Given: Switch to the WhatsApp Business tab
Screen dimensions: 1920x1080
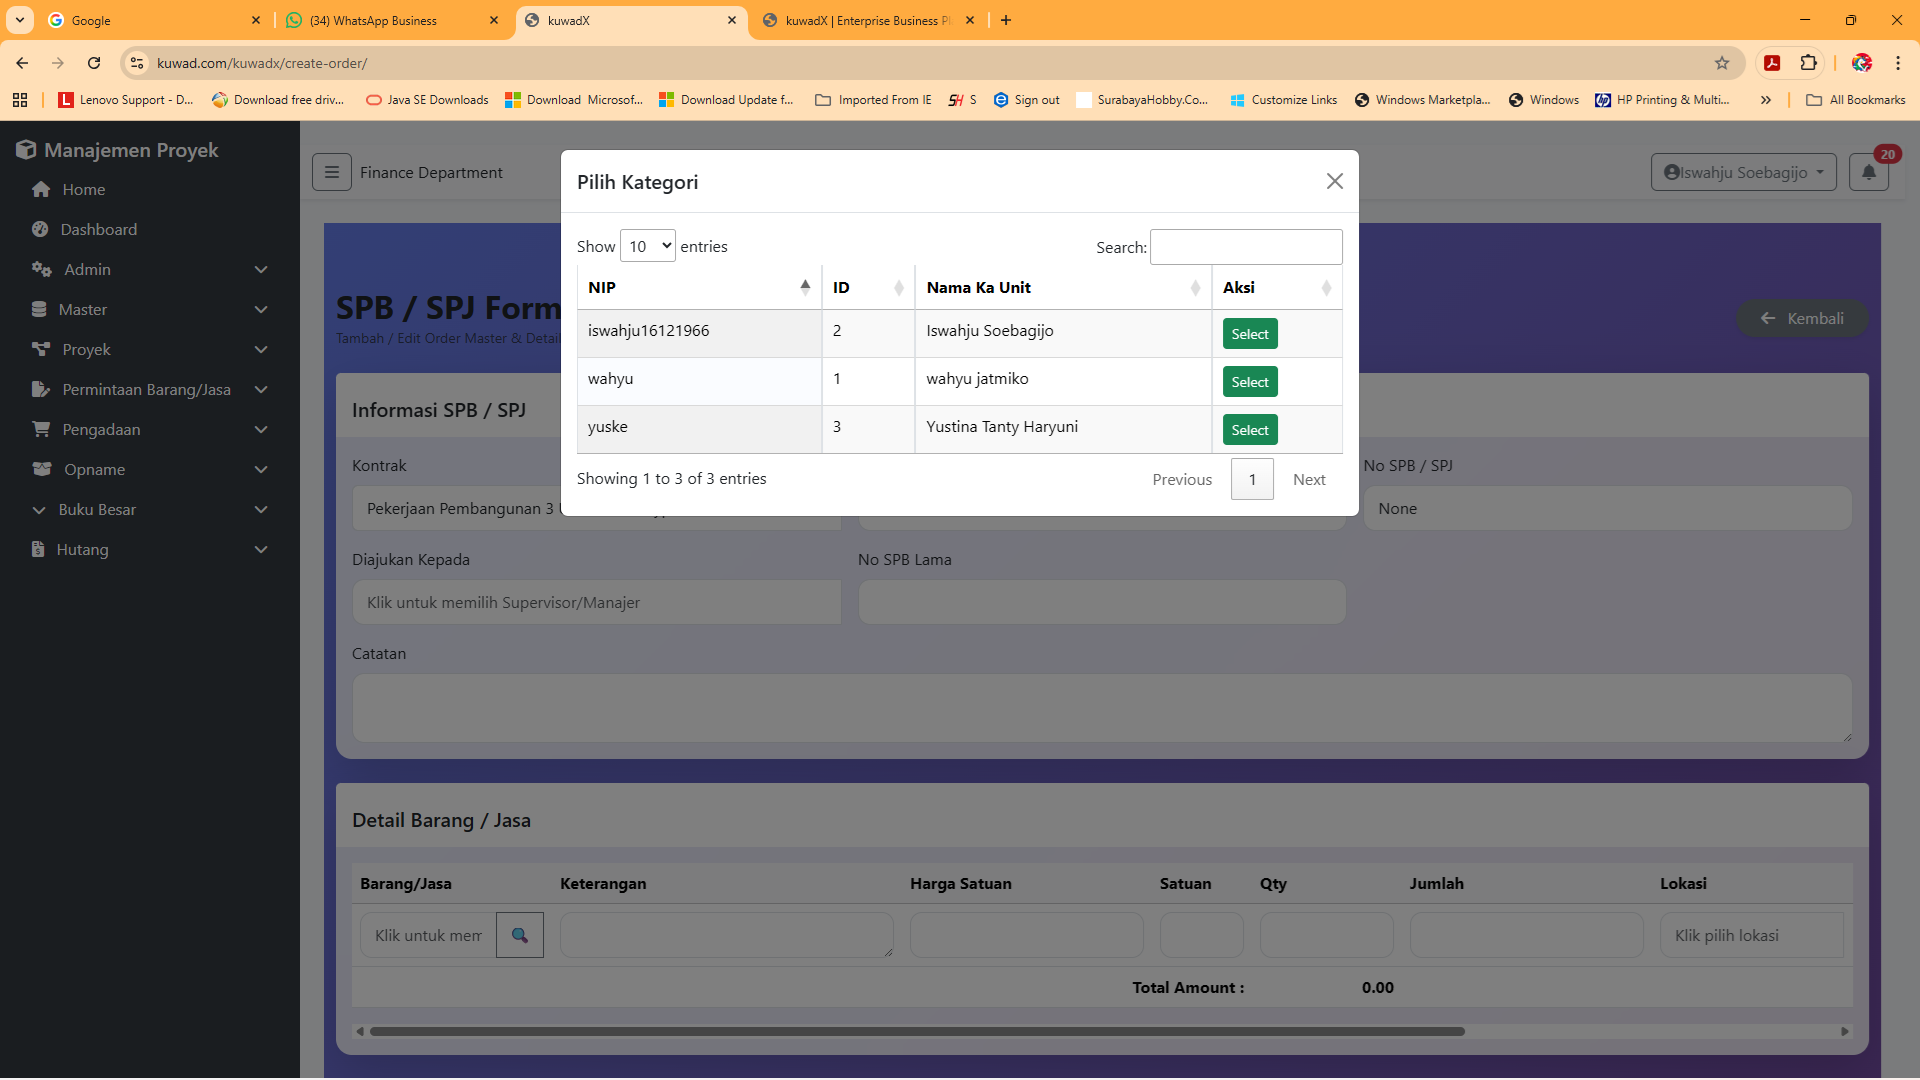Looking at the screenshot, I should [392, 20].
